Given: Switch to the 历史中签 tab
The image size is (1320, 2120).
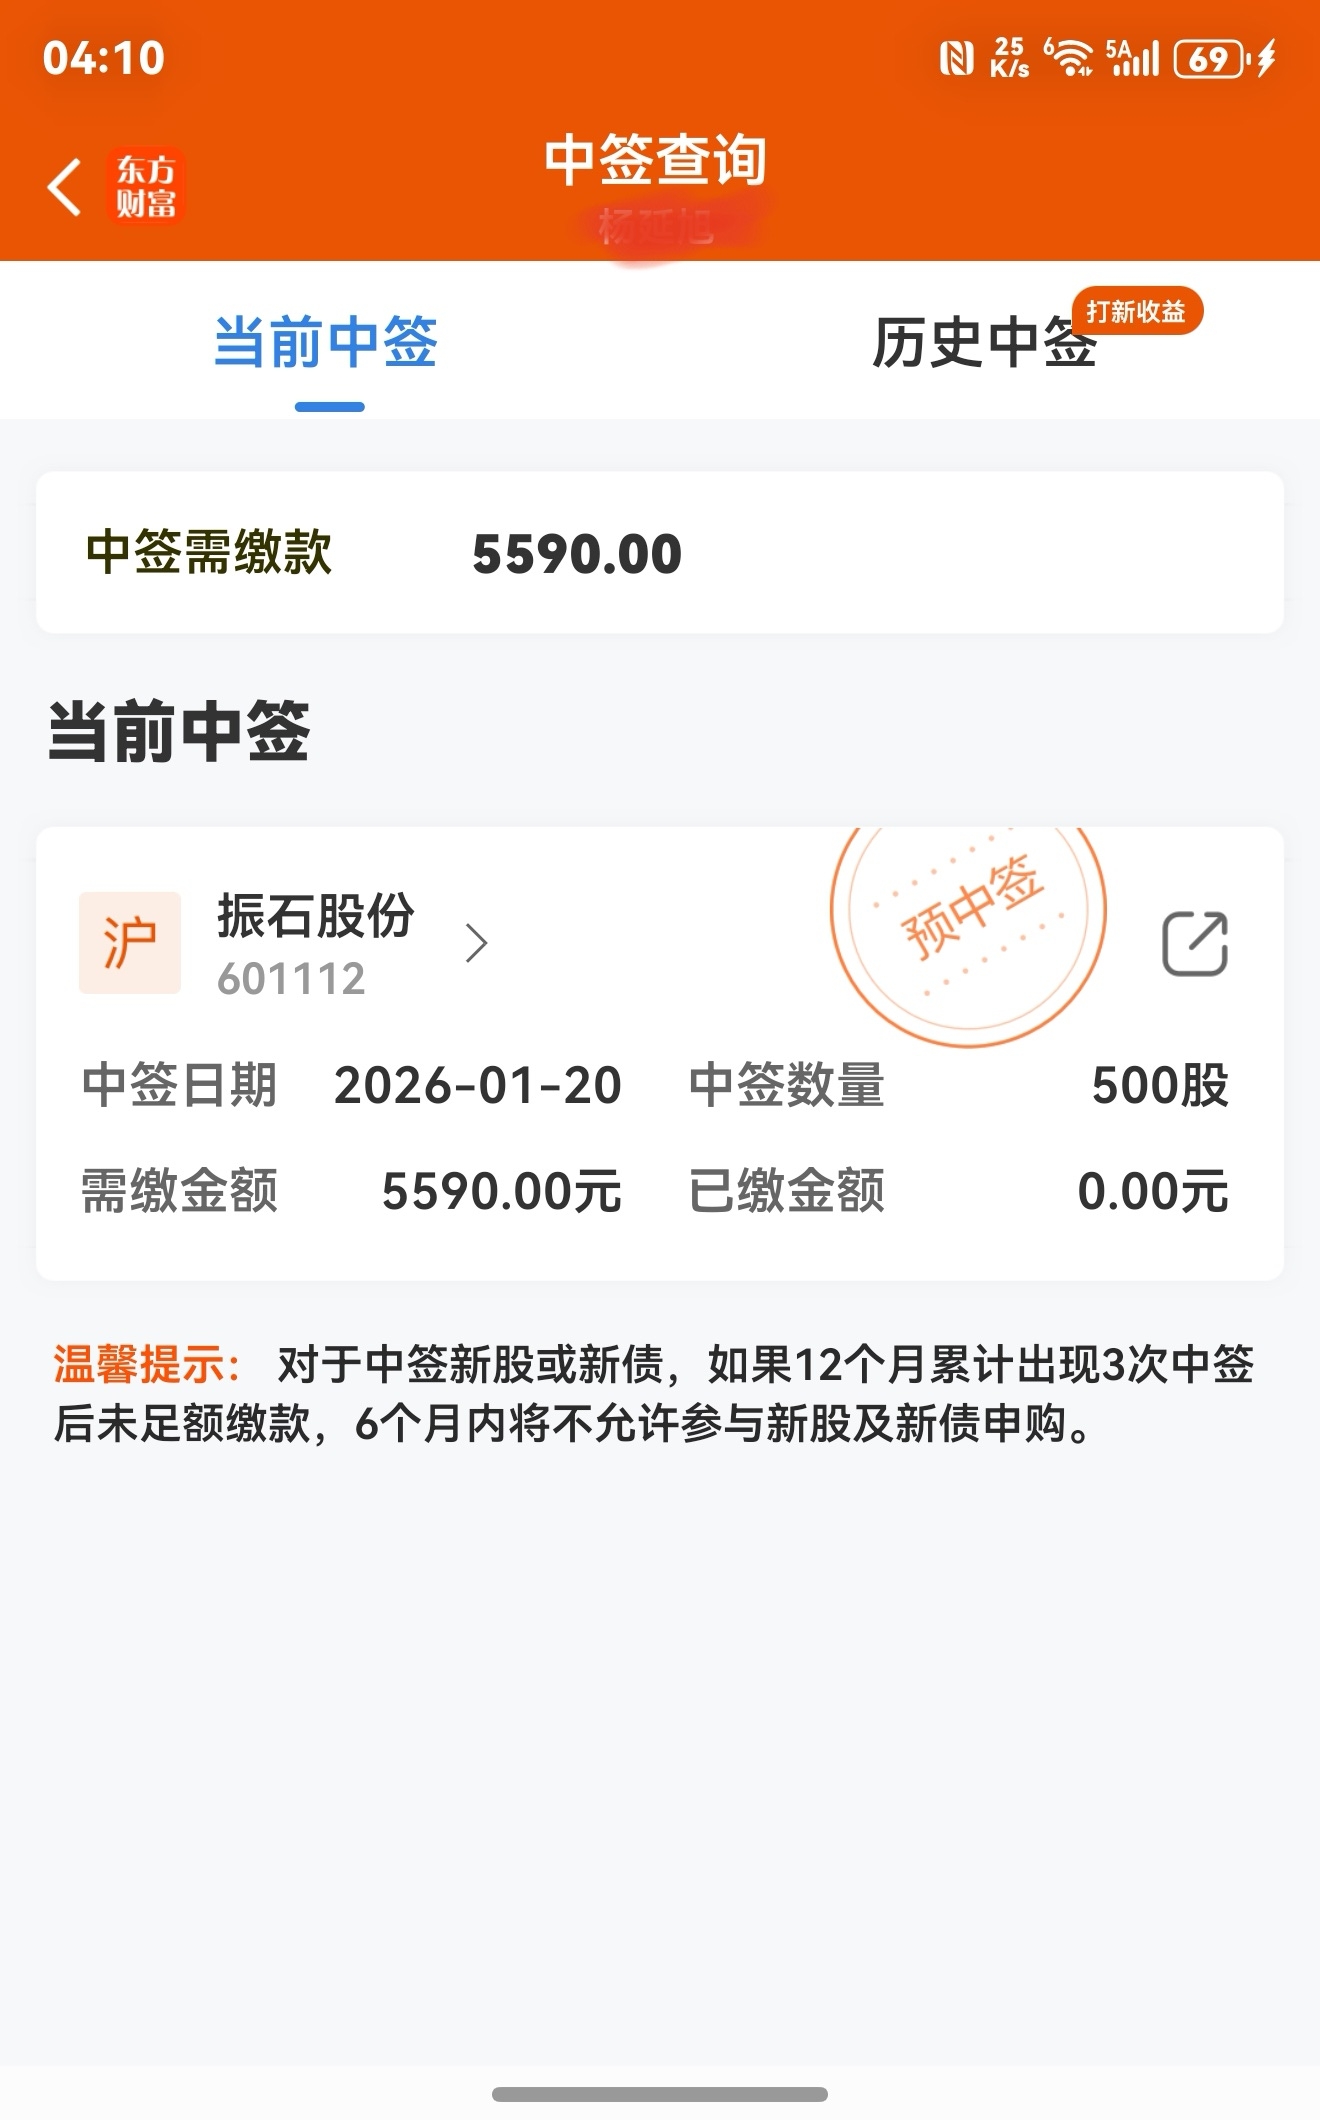Looking at the screenshot, I should pyautogui.click(x=985, y=343).
